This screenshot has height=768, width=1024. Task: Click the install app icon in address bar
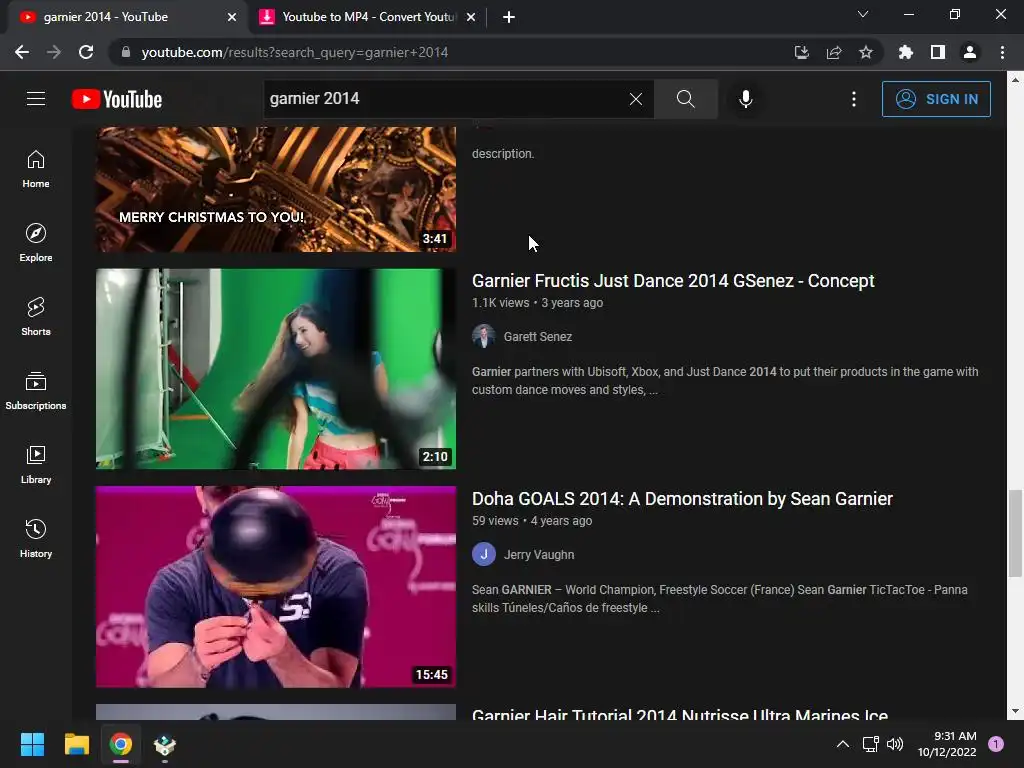(802, 52)
